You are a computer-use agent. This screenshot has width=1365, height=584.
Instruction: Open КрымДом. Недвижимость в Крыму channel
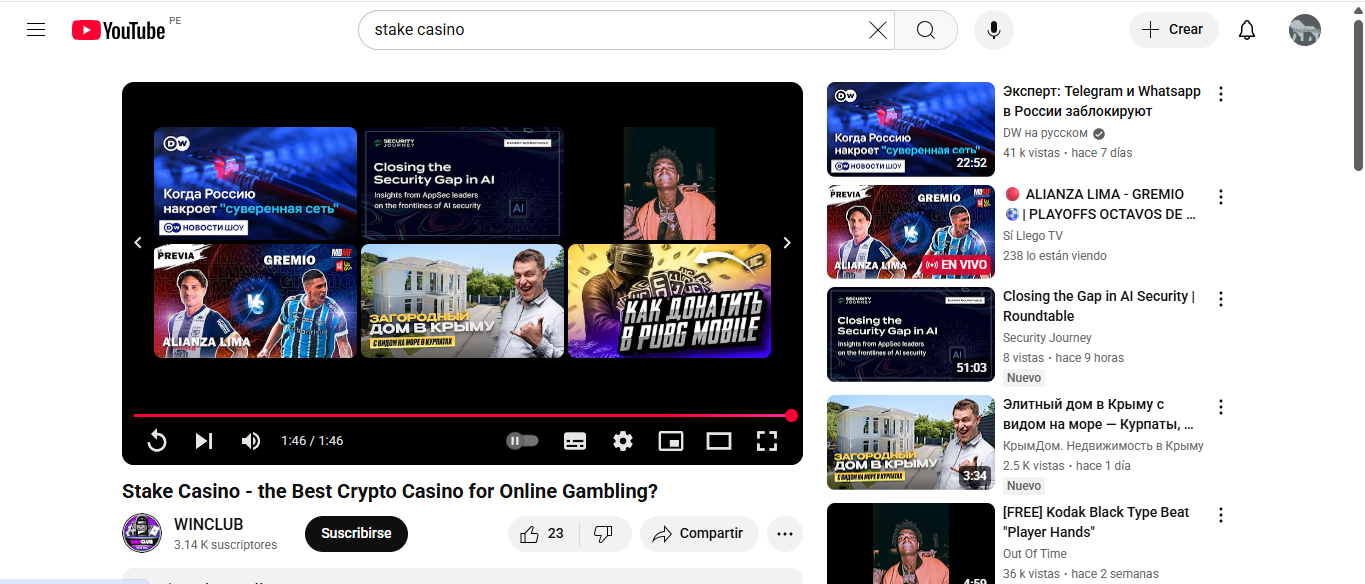tap(1103, 446)
